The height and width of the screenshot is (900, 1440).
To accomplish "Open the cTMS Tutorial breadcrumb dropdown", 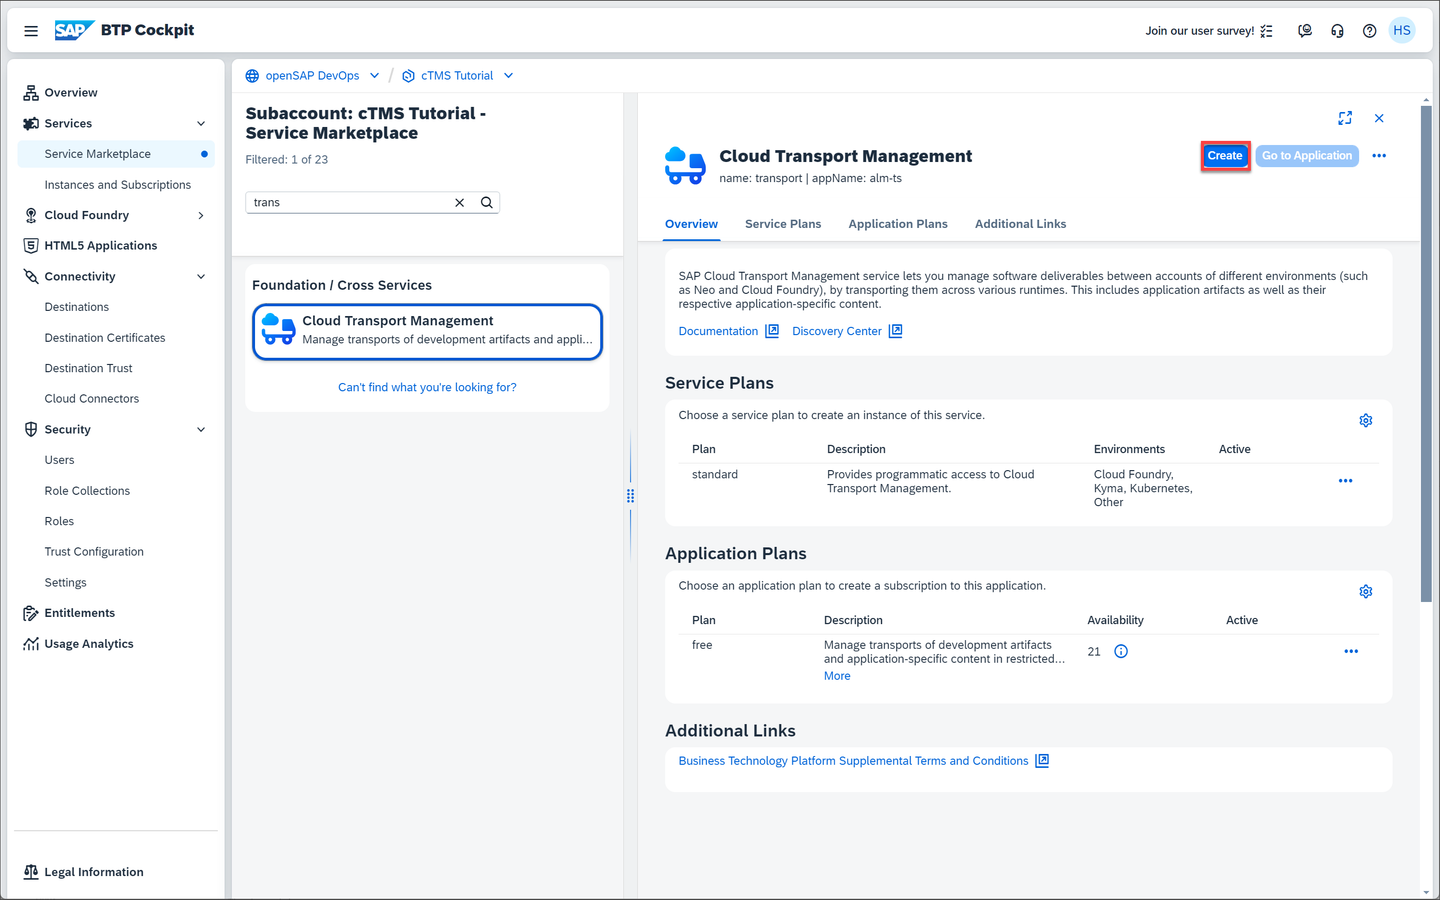I will (x=509, y=76).
